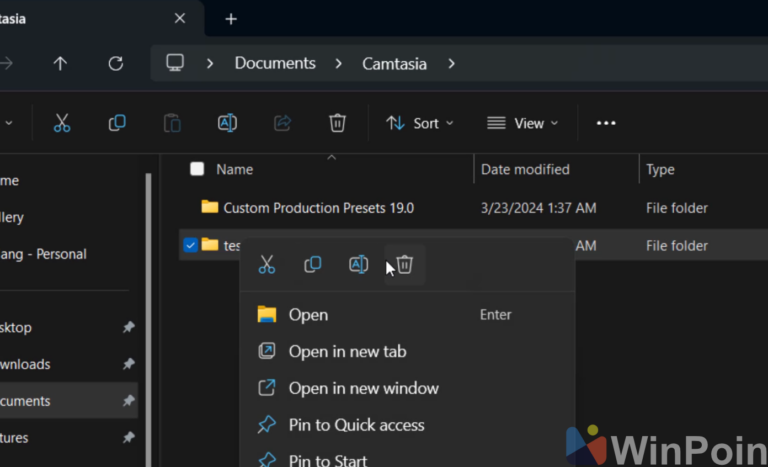Click File folder type of the selected test folder
768x467 pixels.
click(x=676, y=246)
